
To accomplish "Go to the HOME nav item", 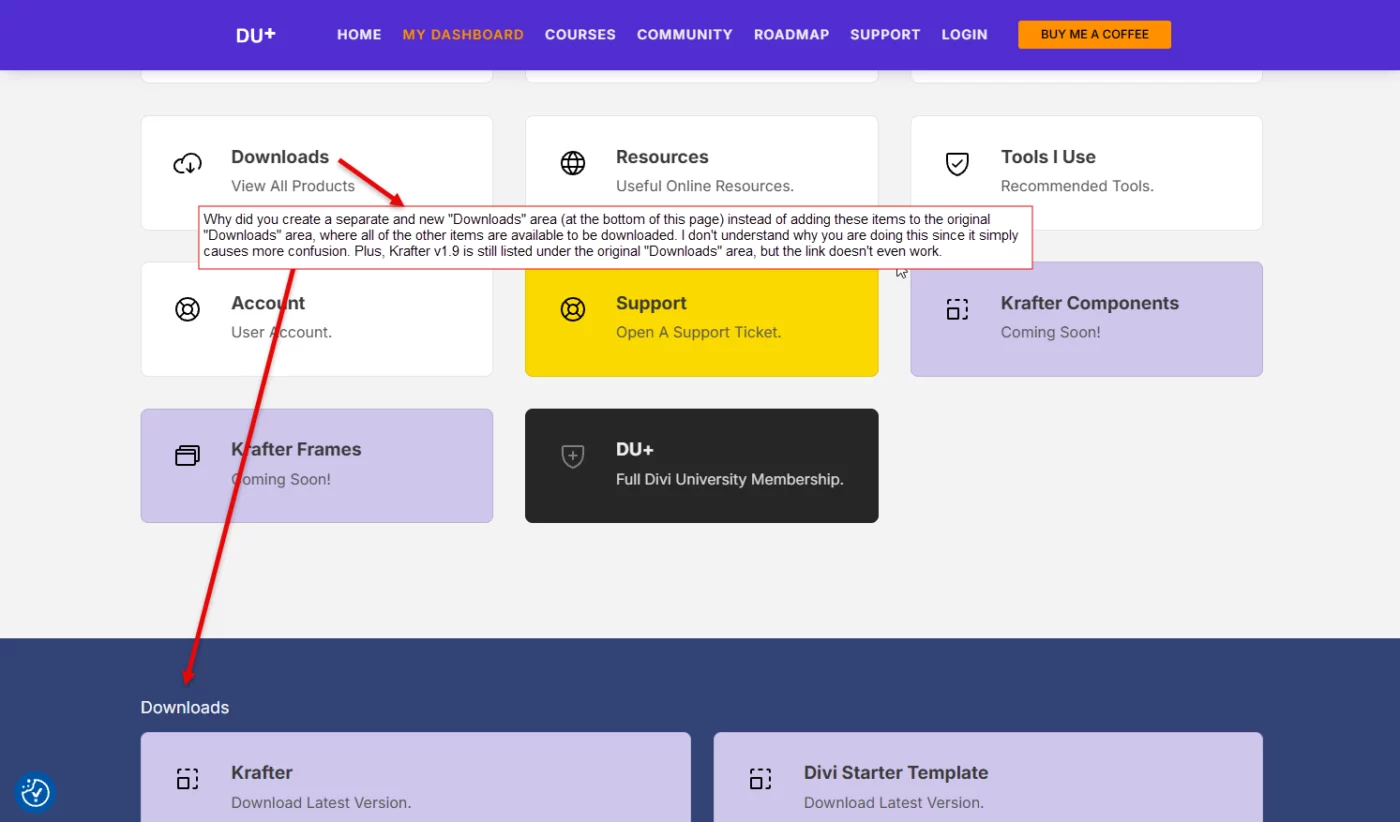I will (x=359, y=35).
